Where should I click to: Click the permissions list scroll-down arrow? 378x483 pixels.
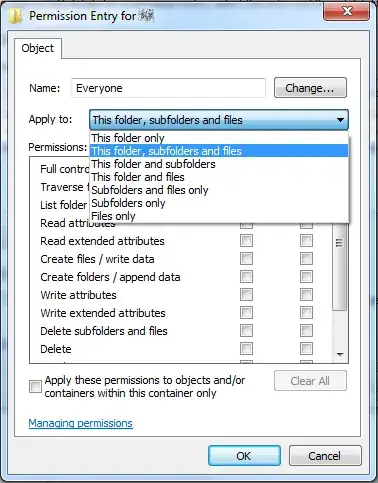(x=340, y=355)
